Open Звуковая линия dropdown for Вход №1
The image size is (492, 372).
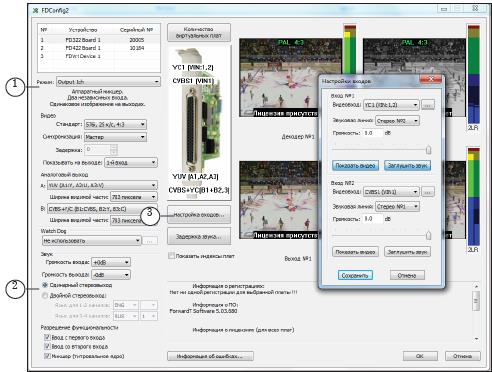(x=397, y=121)
